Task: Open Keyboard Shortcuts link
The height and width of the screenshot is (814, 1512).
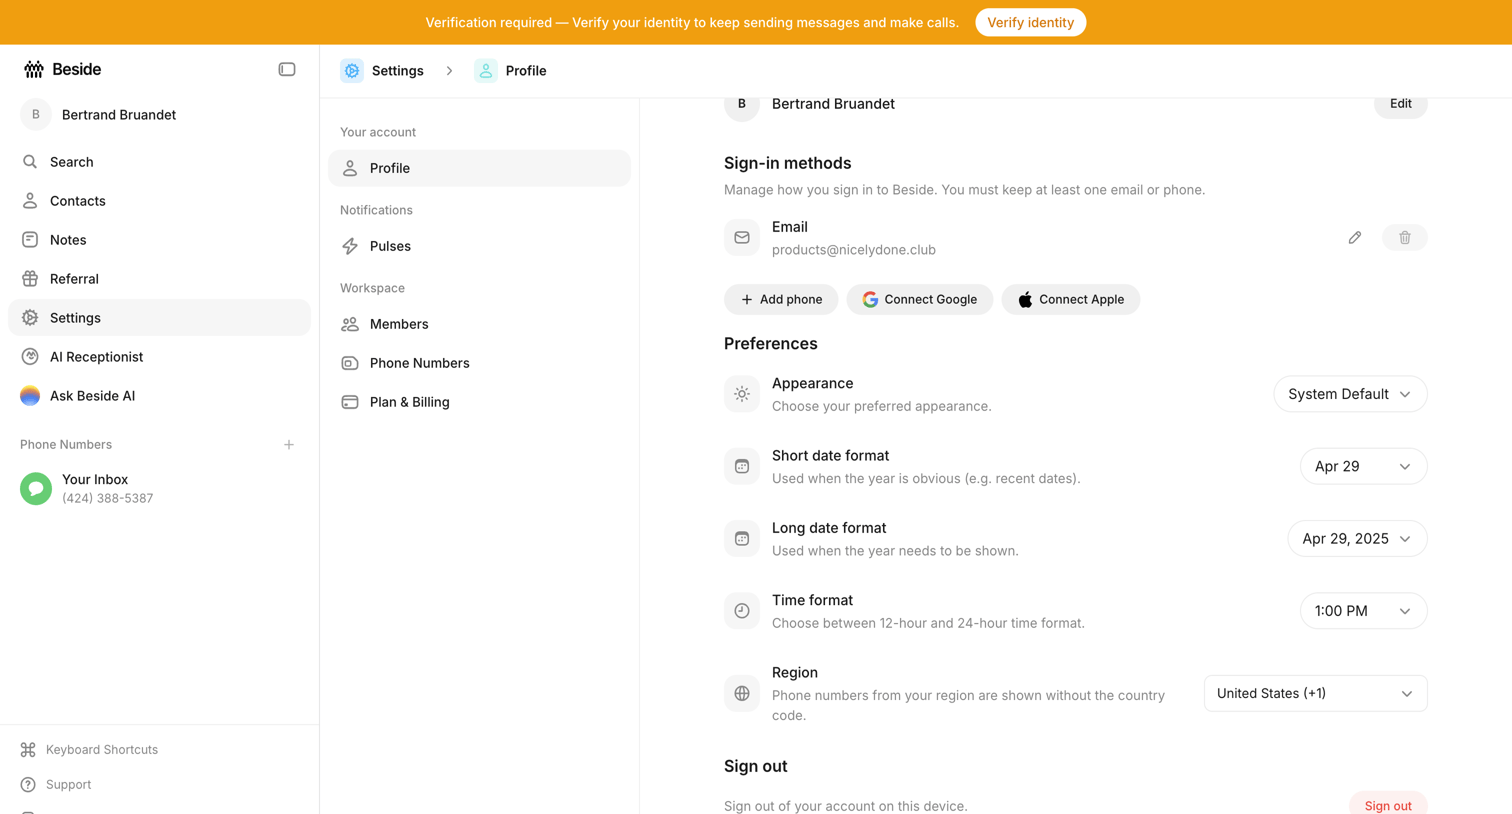Action: (102, 749)
